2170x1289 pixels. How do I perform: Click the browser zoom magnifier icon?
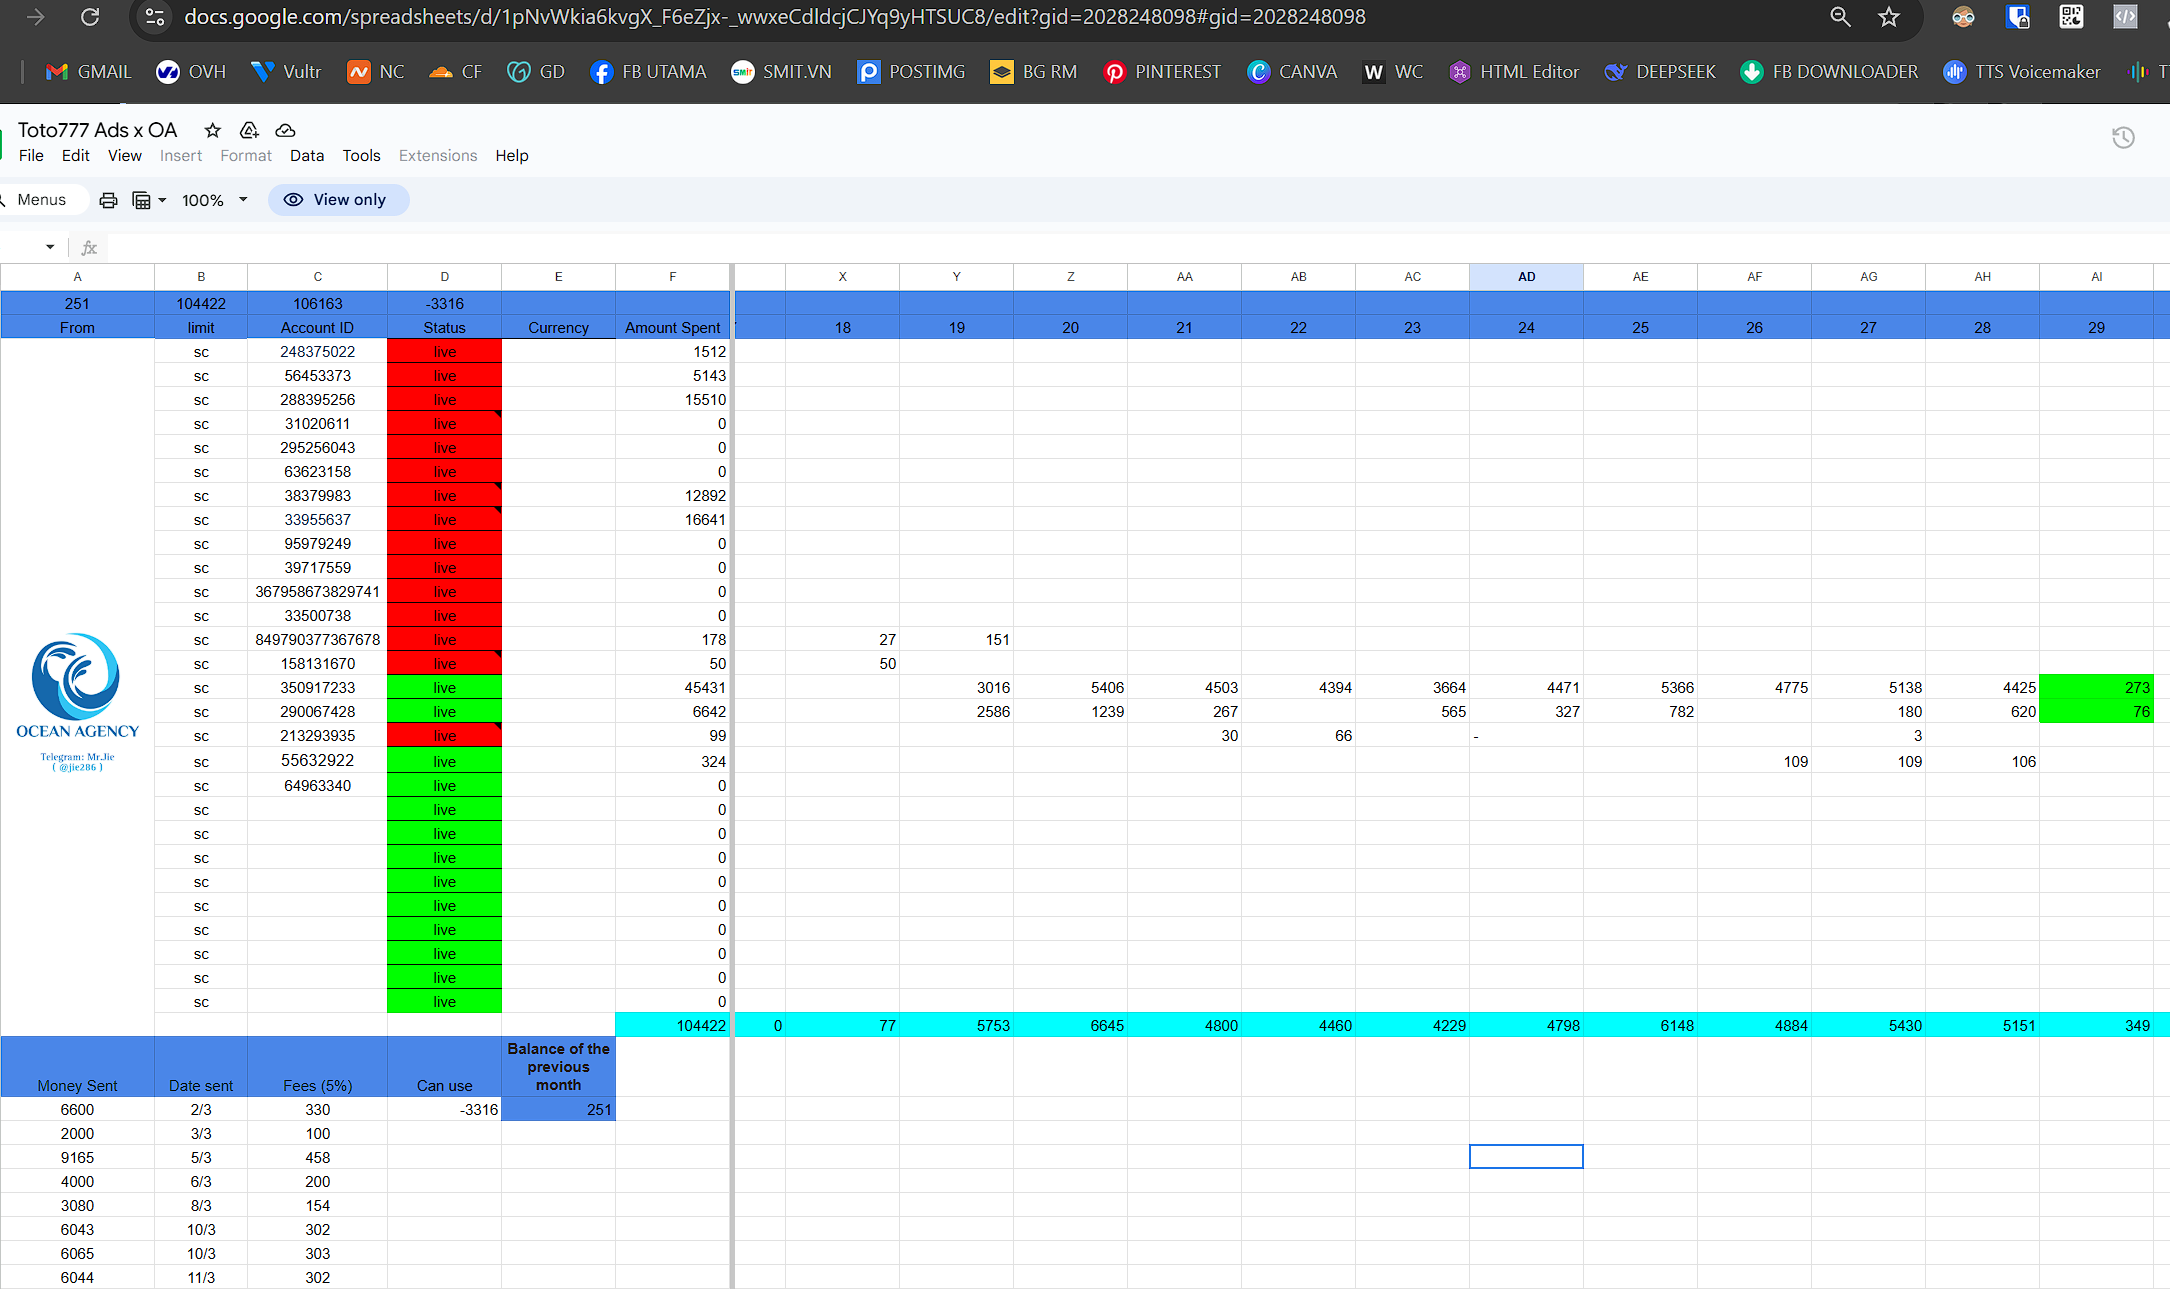tap(1840, 17)
